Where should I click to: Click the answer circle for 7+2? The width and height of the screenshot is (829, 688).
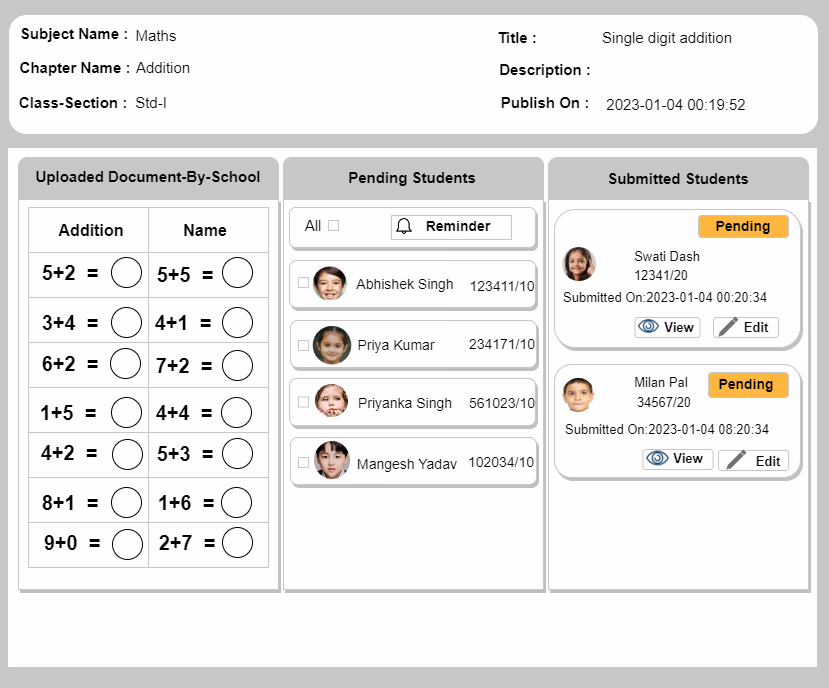[x=237, y=365]
